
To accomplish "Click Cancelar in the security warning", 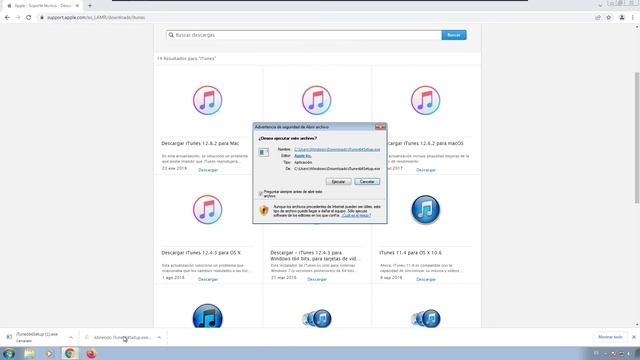I will tap(367, 182).
